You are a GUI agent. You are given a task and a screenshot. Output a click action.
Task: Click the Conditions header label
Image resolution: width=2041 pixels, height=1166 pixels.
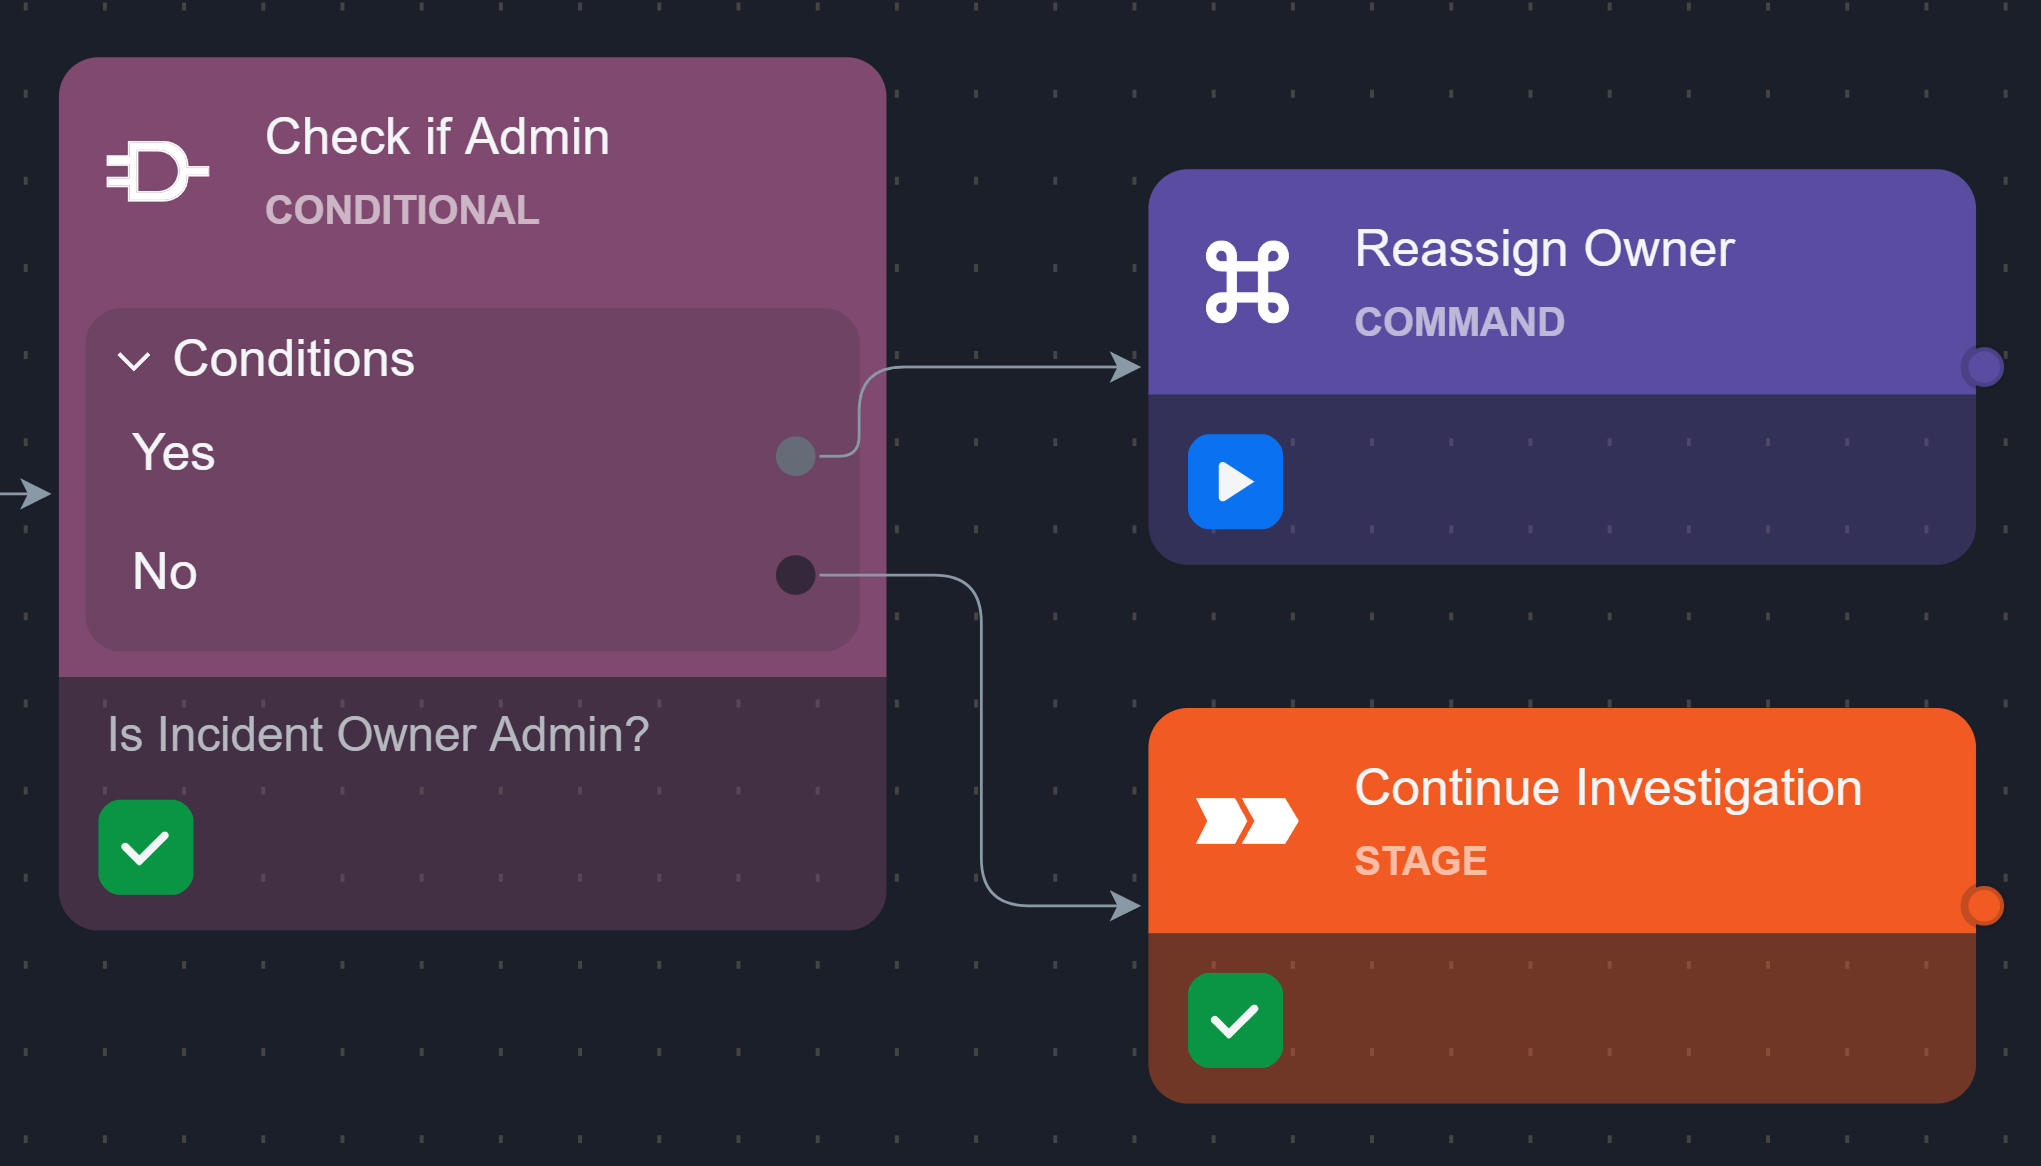tap(293, 359)
